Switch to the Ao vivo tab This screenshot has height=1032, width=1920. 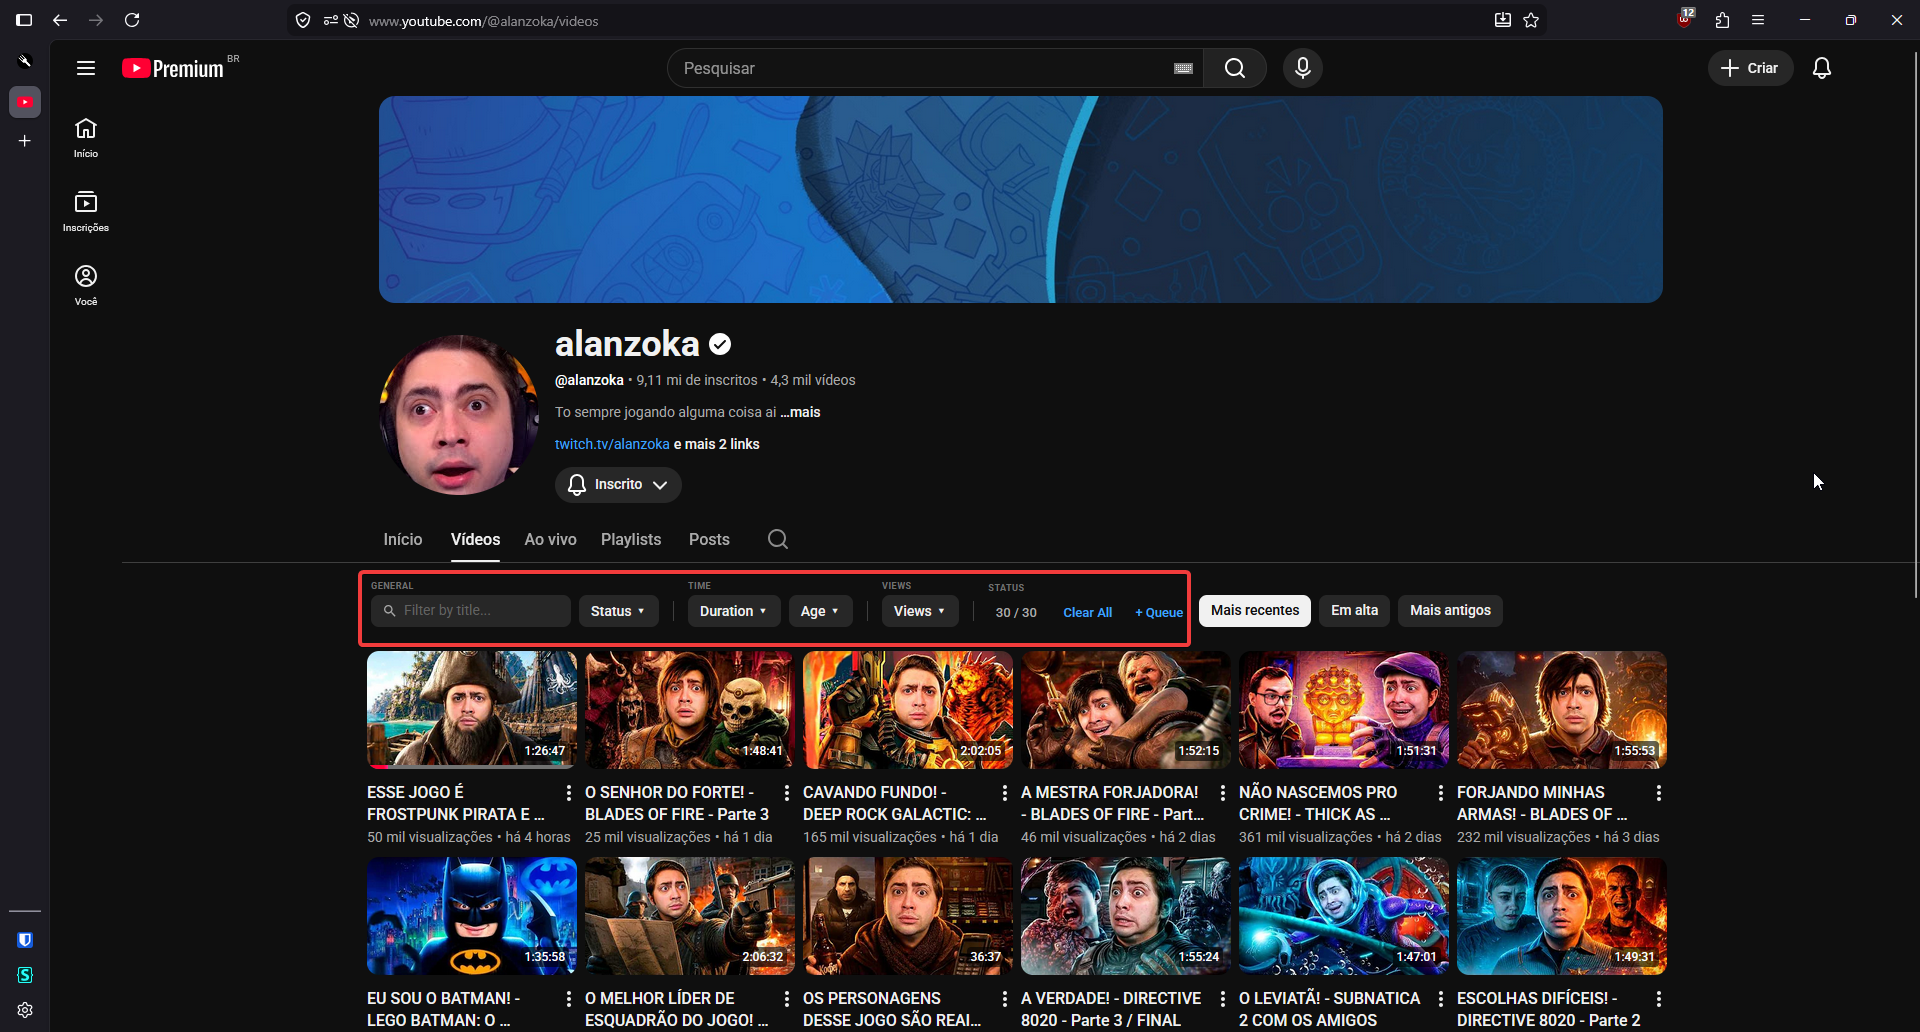tap(551, 539)
